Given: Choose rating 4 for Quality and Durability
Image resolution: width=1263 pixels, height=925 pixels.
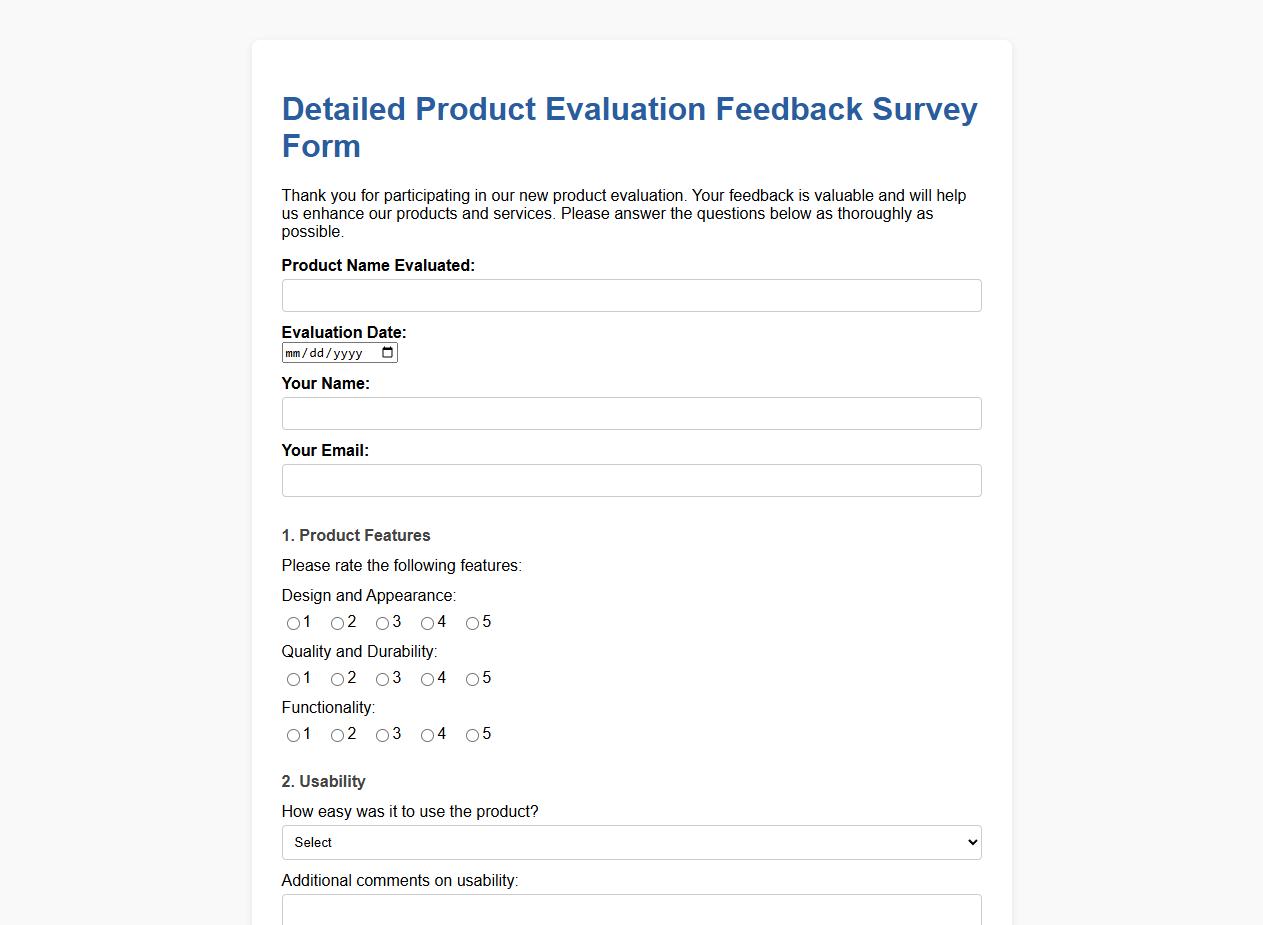Looking at the screenshot, I should (425, 679).
